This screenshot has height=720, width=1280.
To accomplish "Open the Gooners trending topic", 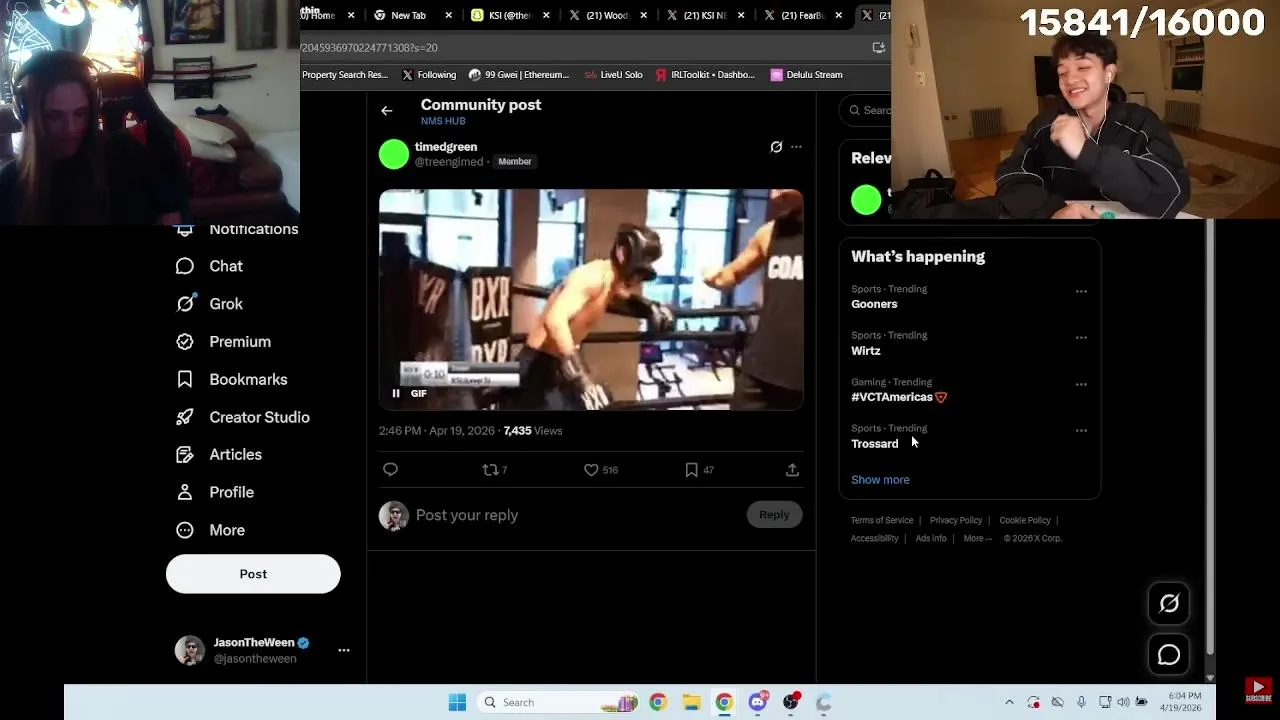I will click(x=874, y=304).
